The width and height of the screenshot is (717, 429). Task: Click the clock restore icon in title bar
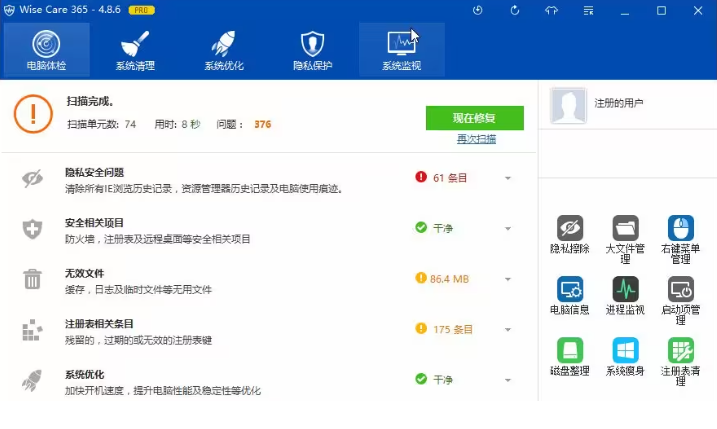[477, 11]
